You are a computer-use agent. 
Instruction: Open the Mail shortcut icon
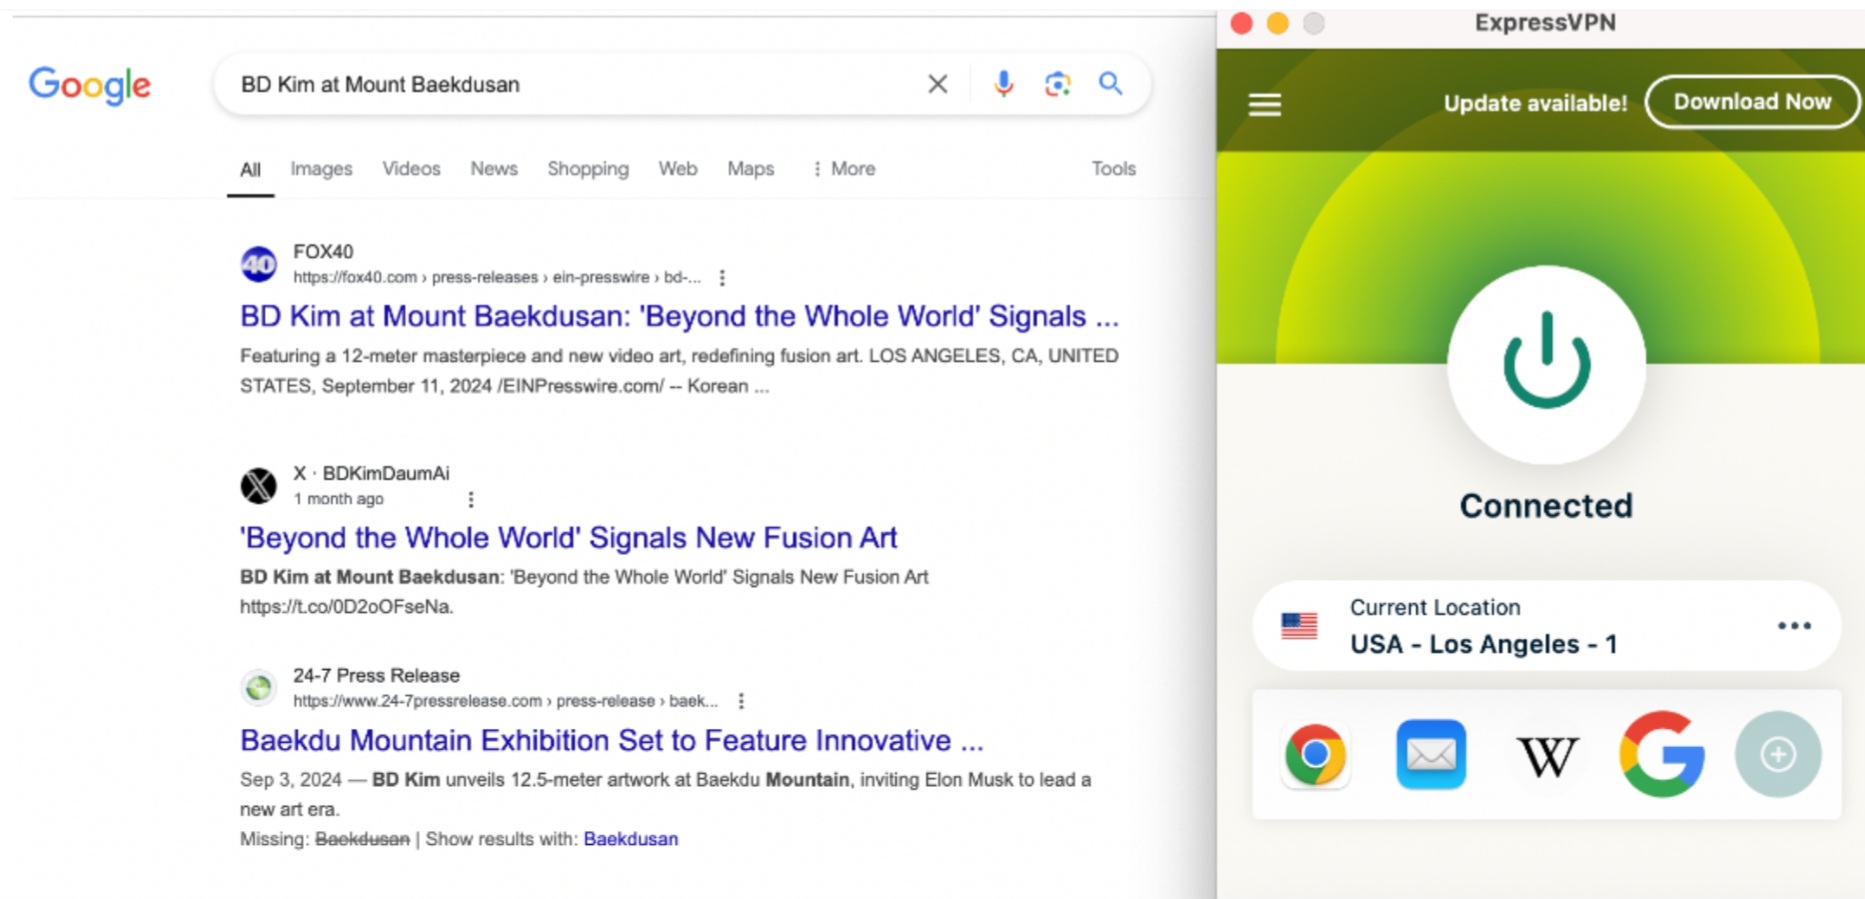click(1431, 754)
